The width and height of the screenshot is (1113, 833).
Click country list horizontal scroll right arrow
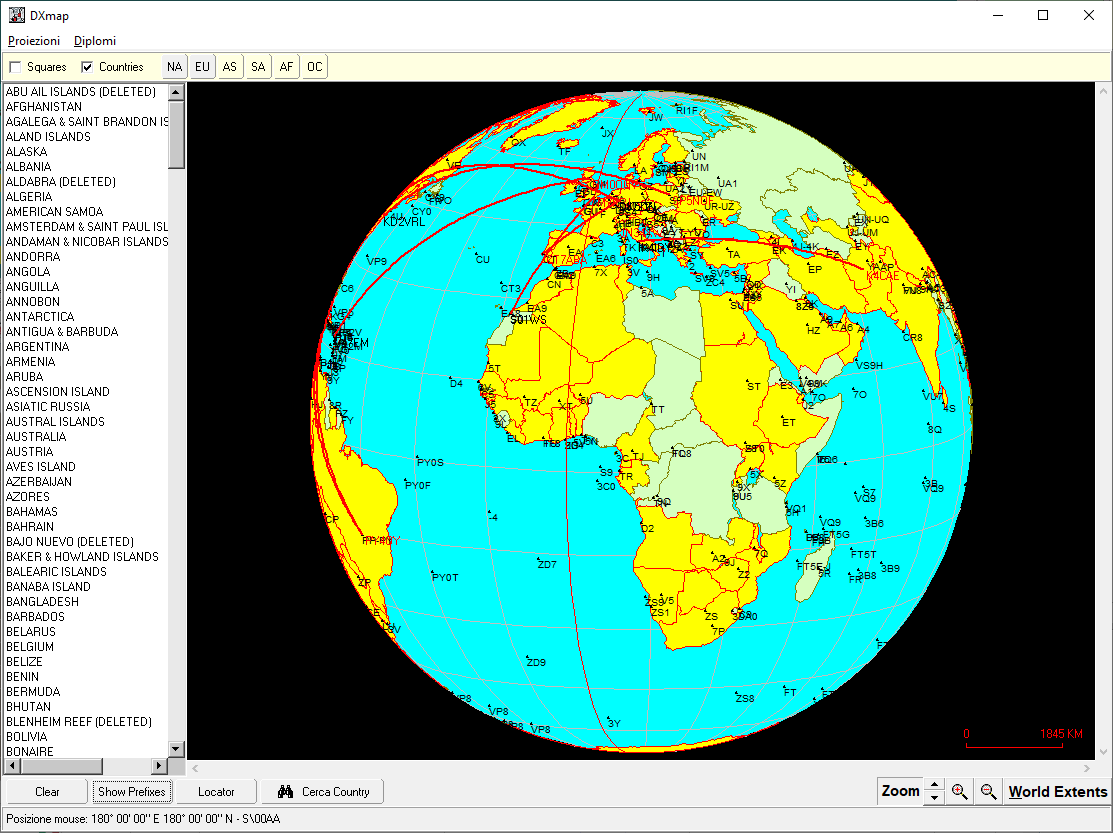pos(160,766)
